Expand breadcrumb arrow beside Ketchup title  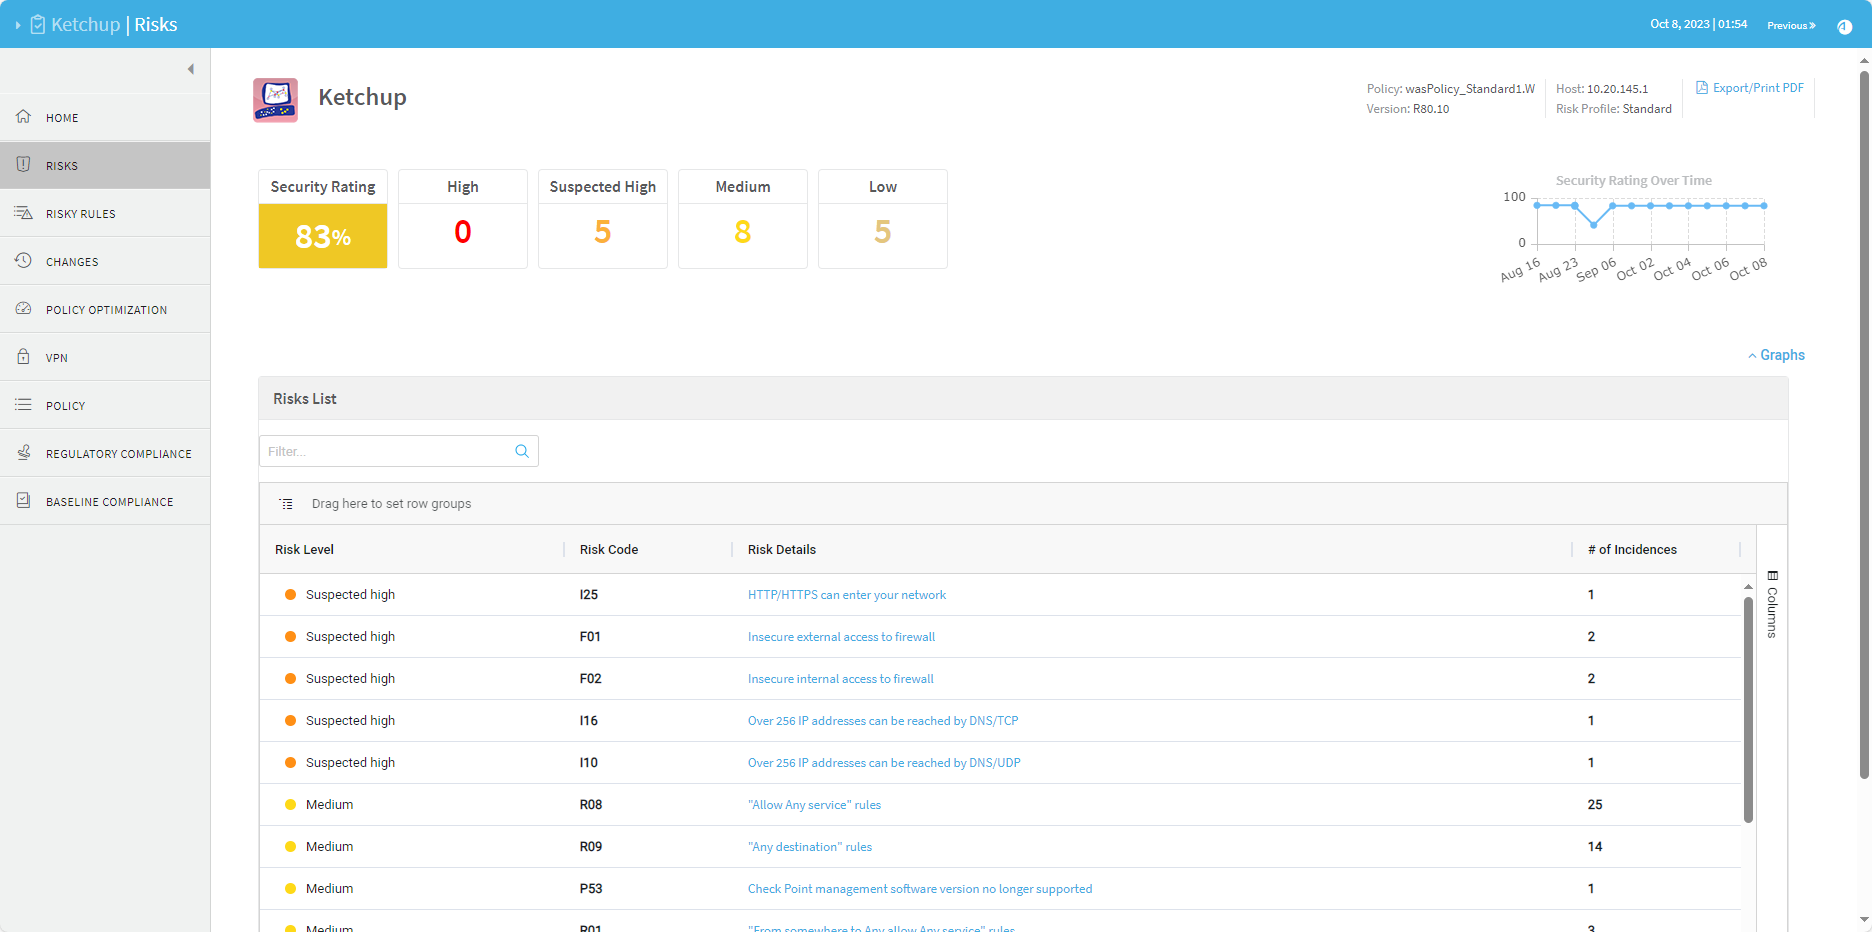pos(17,25)
